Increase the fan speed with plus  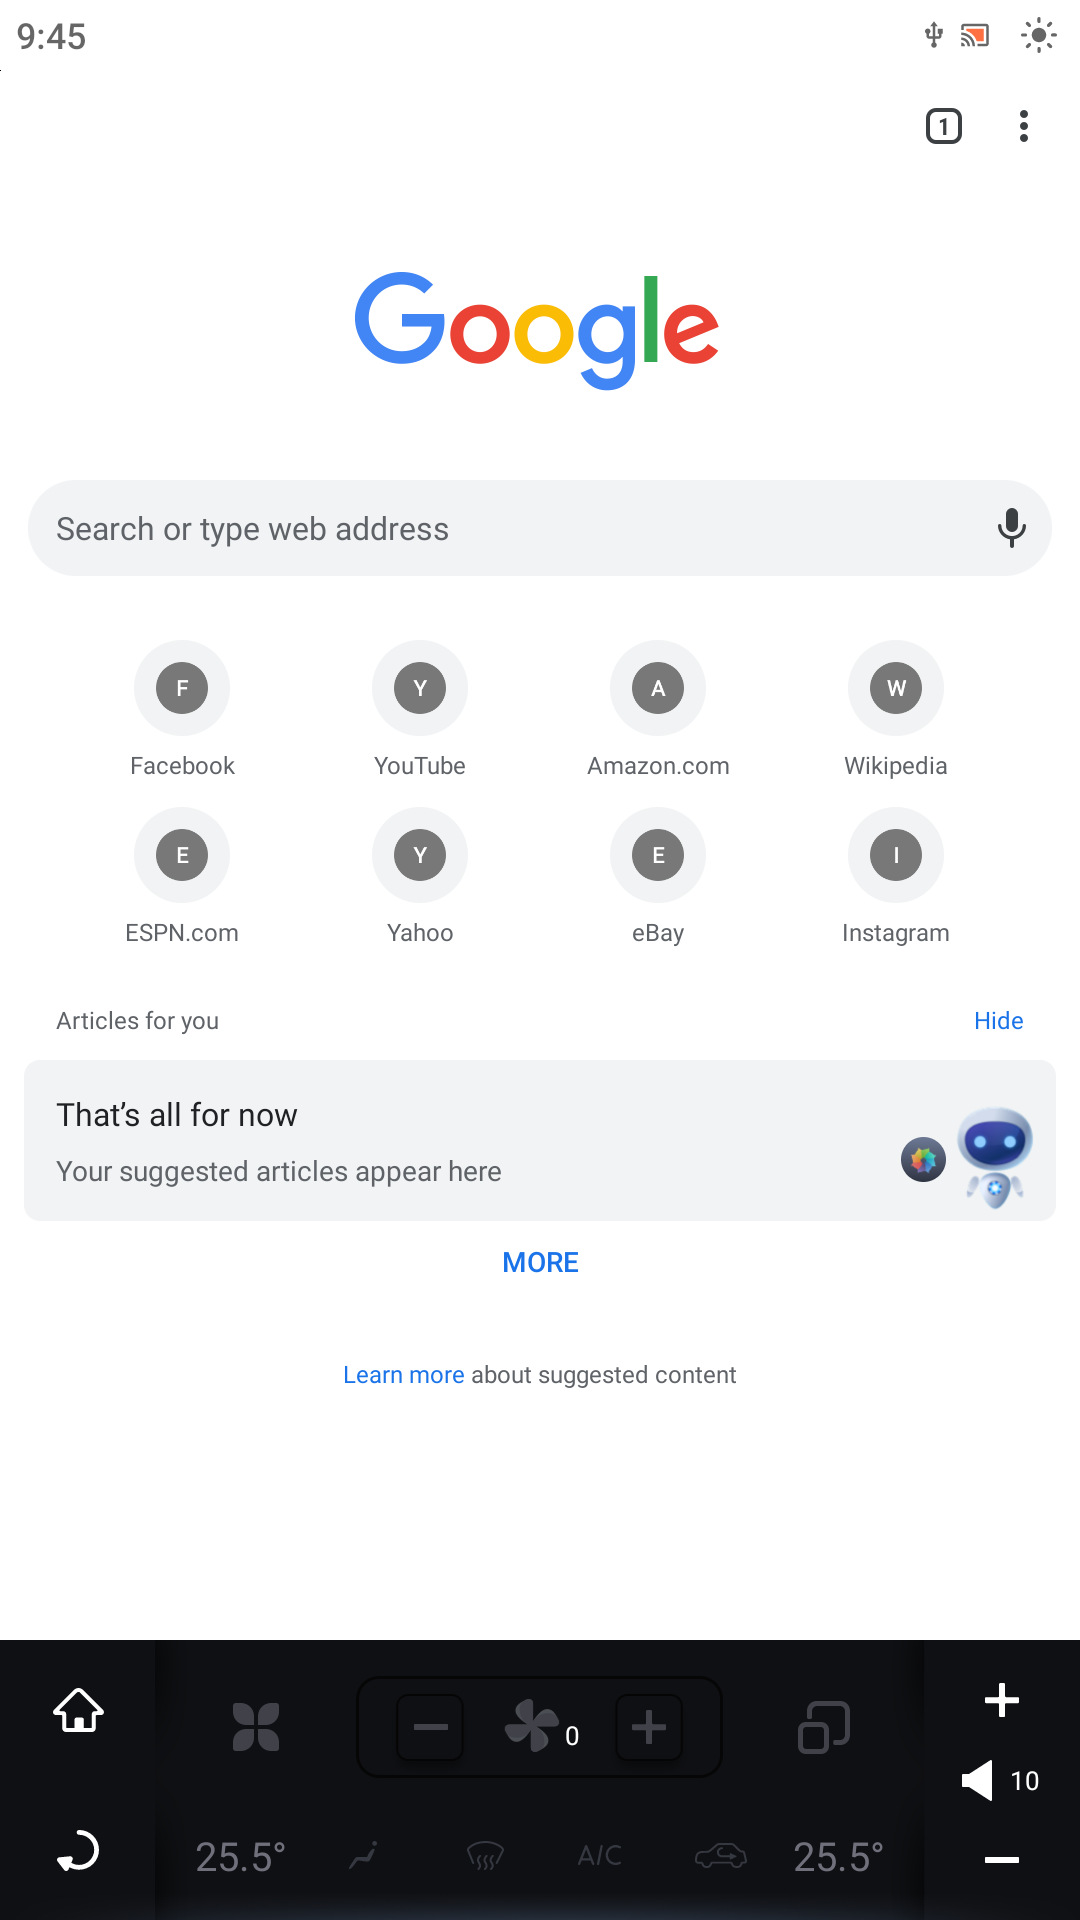click(x=649, y=1727)
